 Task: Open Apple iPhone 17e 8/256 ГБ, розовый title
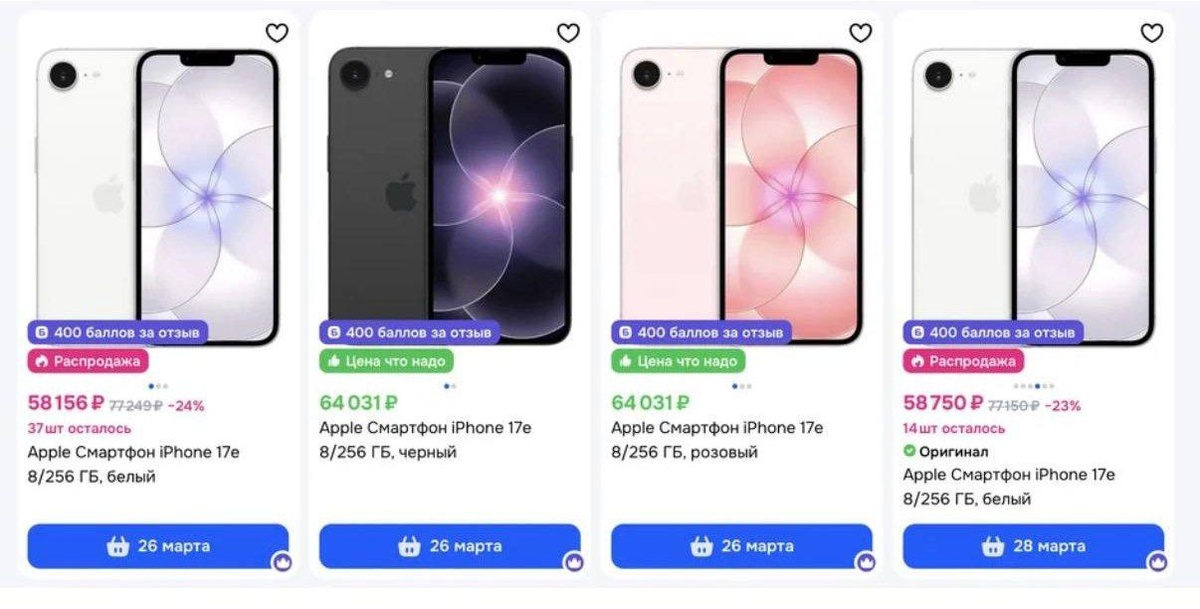(717, 440)
